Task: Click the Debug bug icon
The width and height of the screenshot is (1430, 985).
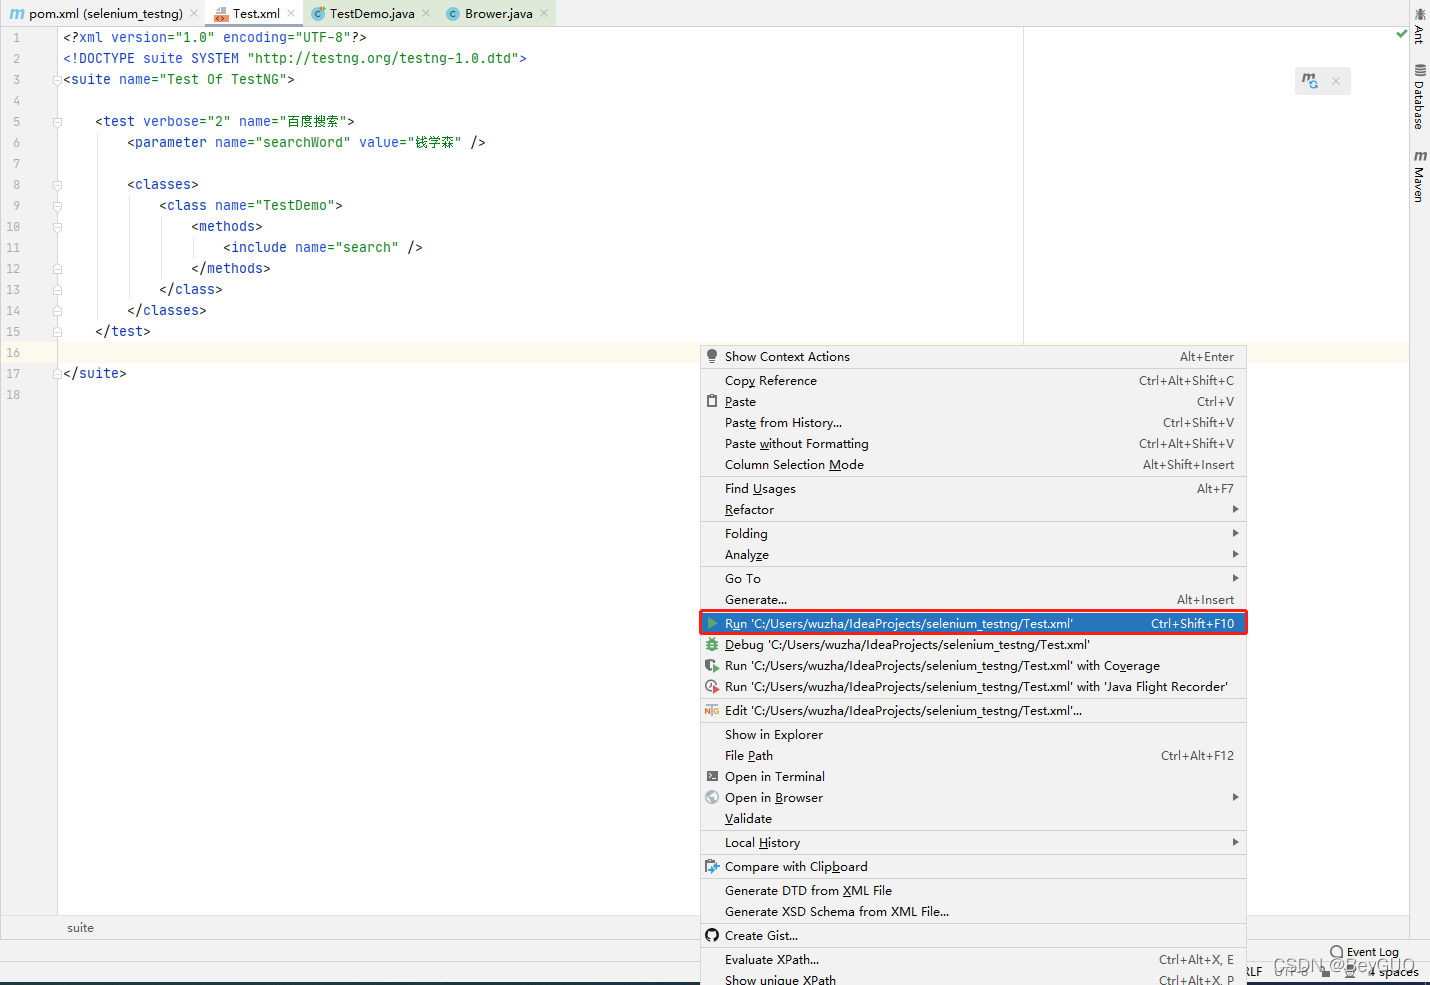Action: pyautogui.click(x=712, y=645)
